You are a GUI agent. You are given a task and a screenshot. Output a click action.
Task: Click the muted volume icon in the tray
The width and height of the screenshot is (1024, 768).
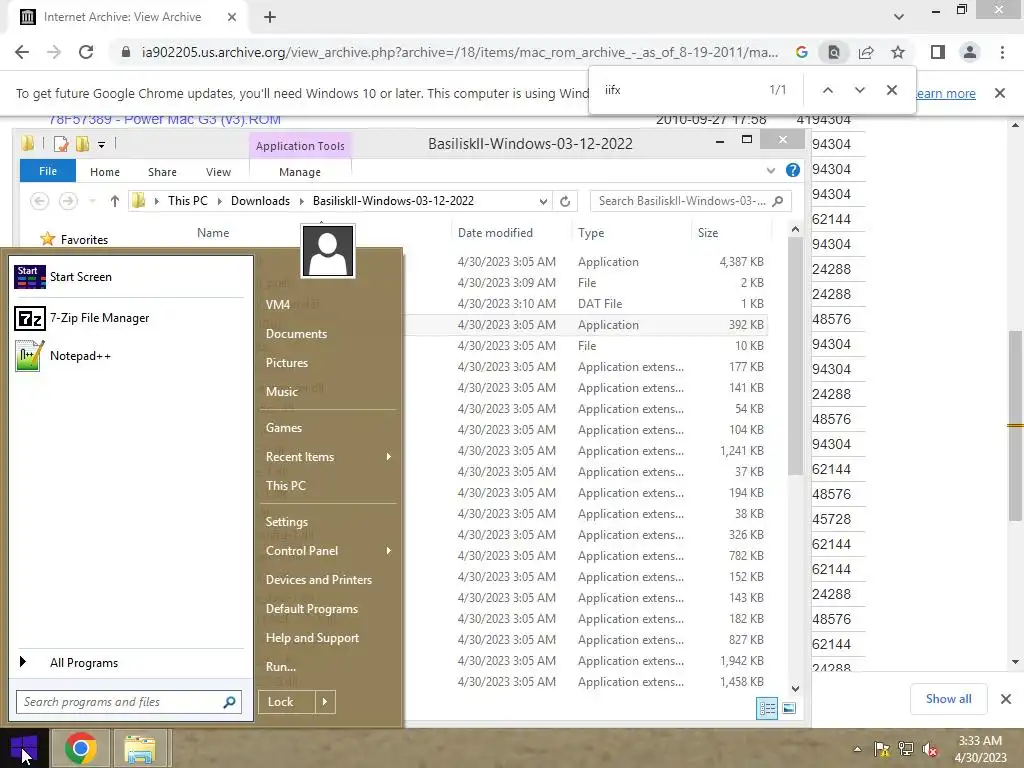coord(930,749)
